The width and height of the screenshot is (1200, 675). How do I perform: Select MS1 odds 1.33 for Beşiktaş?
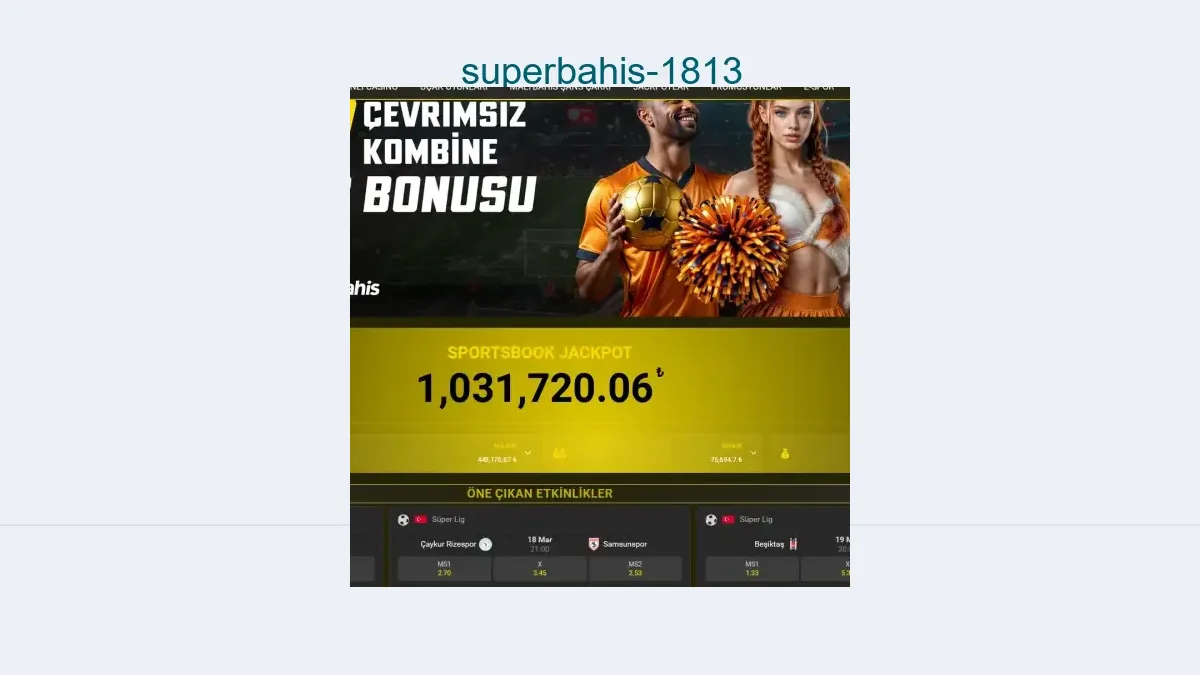tap(752, 569)
